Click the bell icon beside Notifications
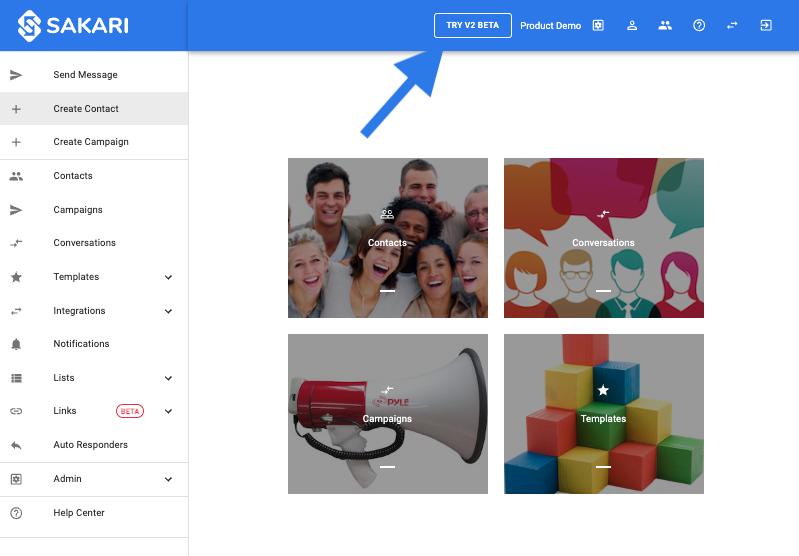Viewport: 799px width, 556px height. click(16, 345)
